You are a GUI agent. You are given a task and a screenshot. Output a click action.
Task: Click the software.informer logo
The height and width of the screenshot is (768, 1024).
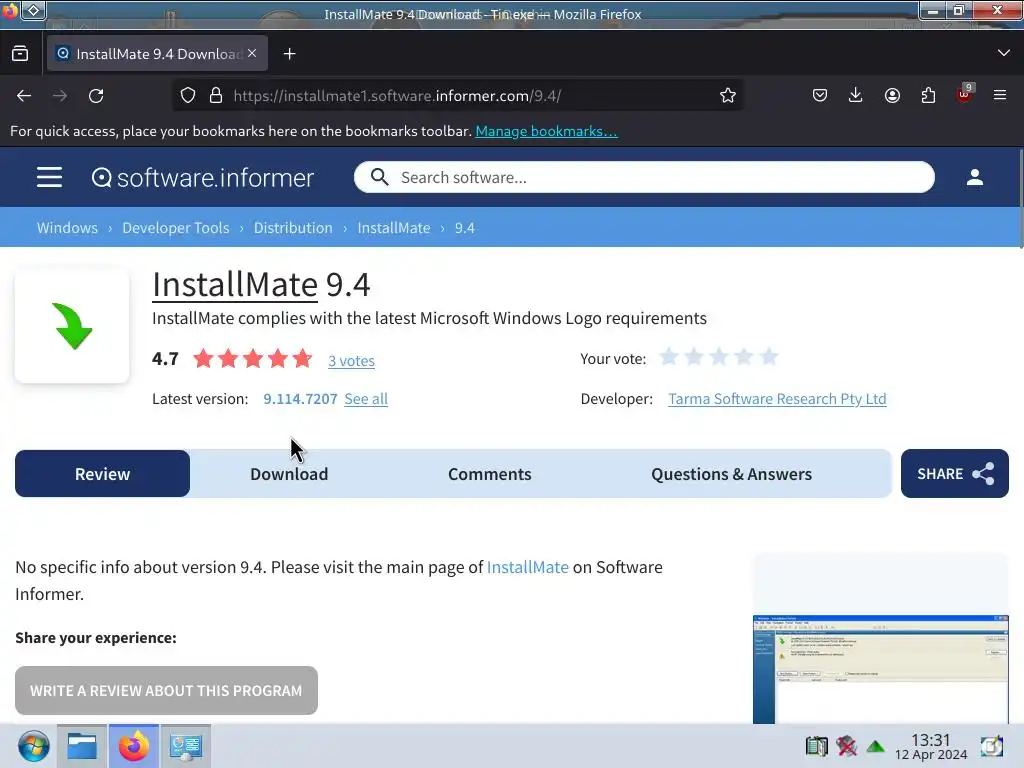click(202, 178)
